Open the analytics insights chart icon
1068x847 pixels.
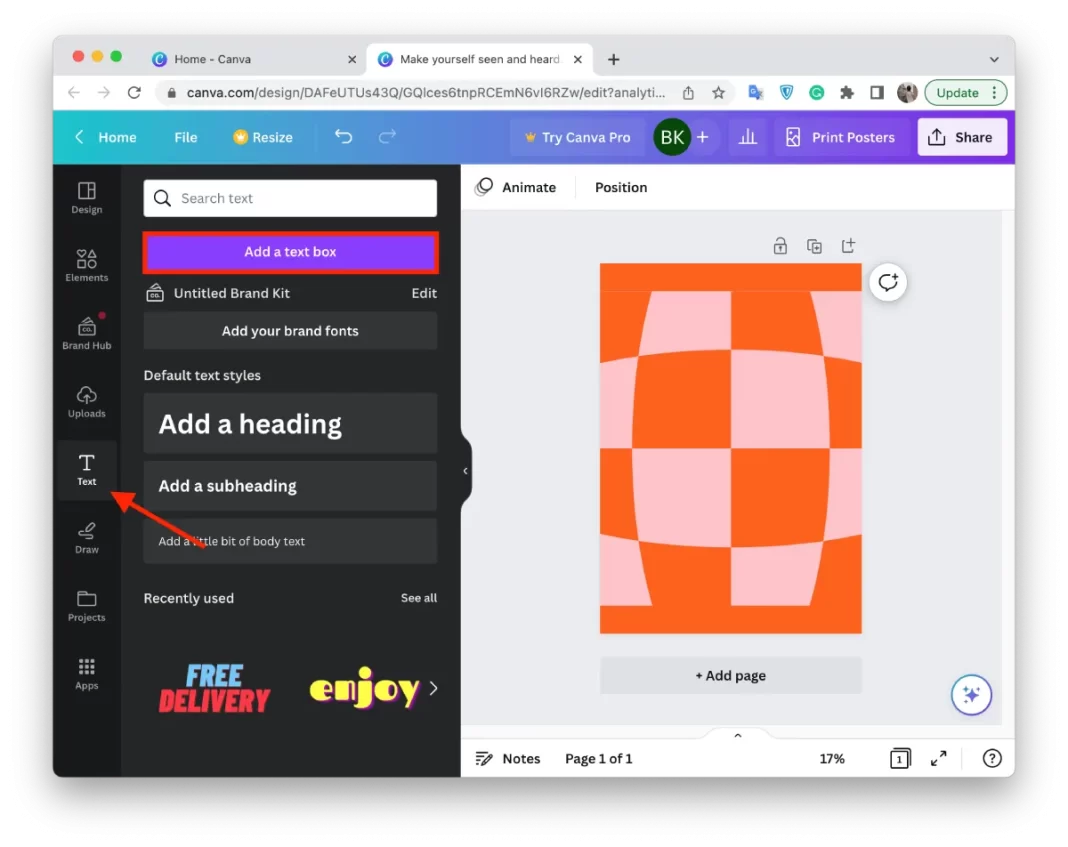tap(748, 137)
